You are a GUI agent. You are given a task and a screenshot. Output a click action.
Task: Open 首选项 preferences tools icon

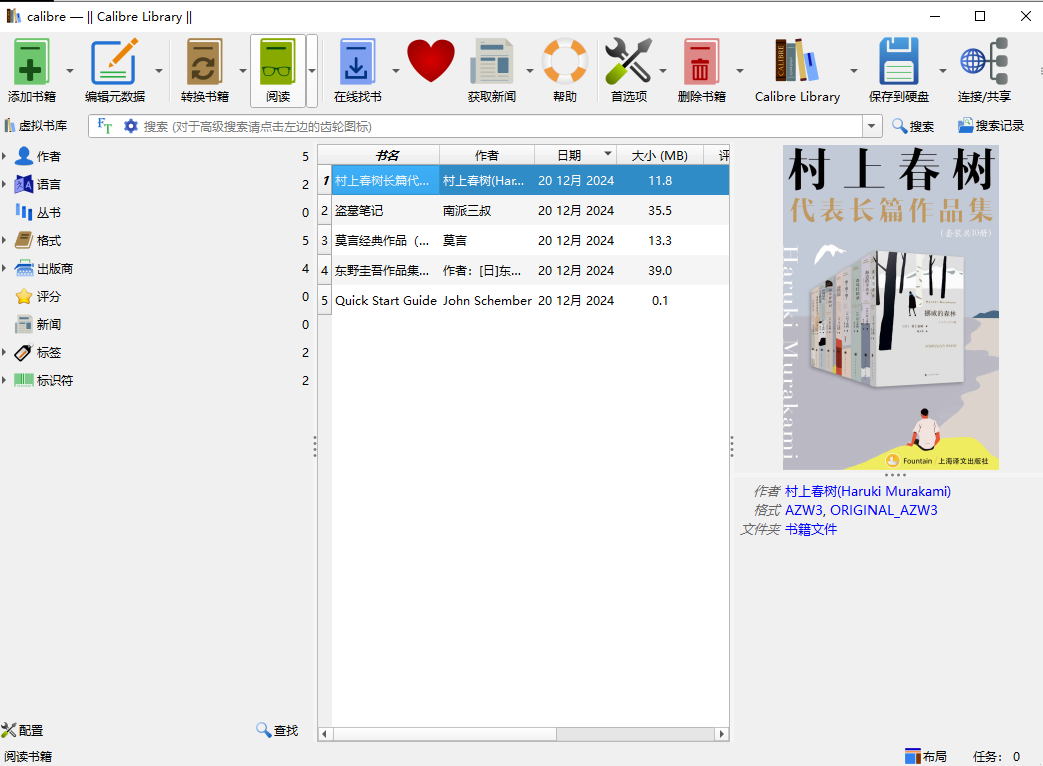coord(628,63)
